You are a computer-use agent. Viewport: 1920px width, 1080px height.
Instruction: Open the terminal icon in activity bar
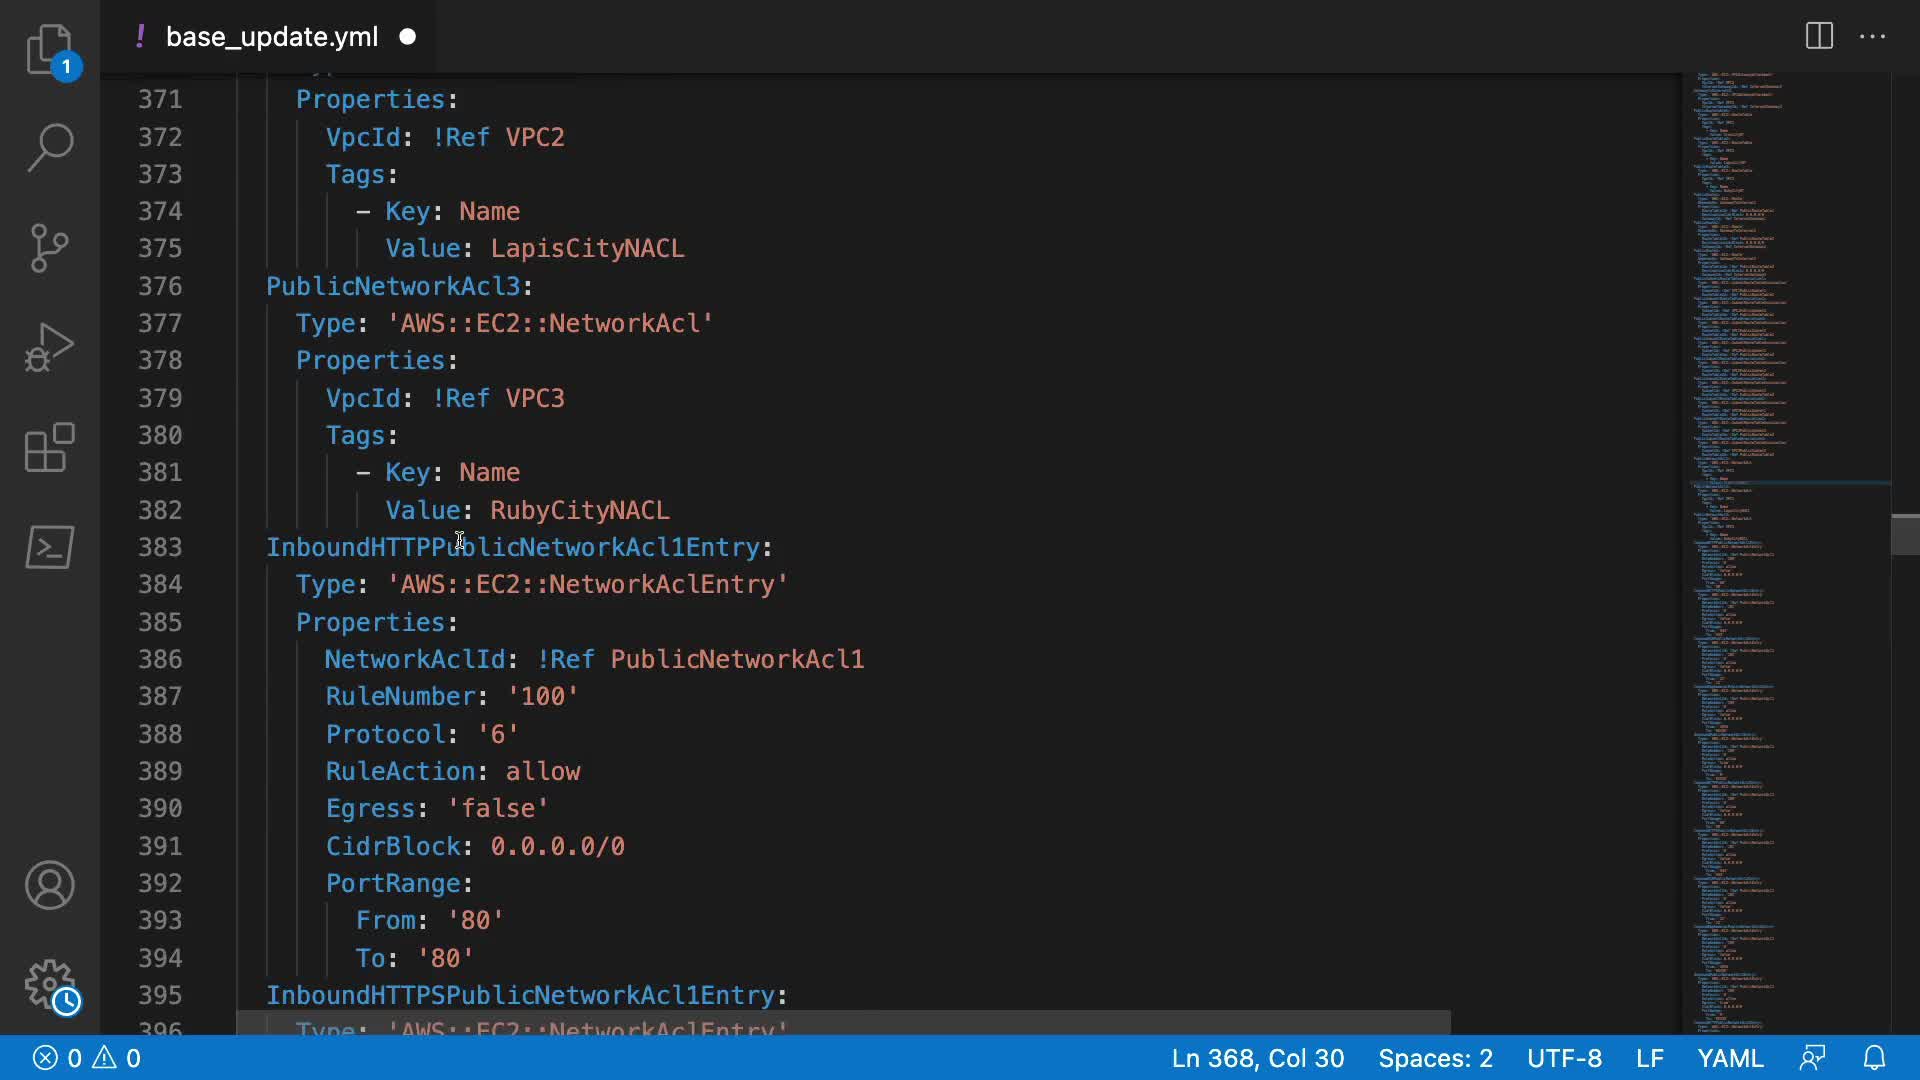49,547
